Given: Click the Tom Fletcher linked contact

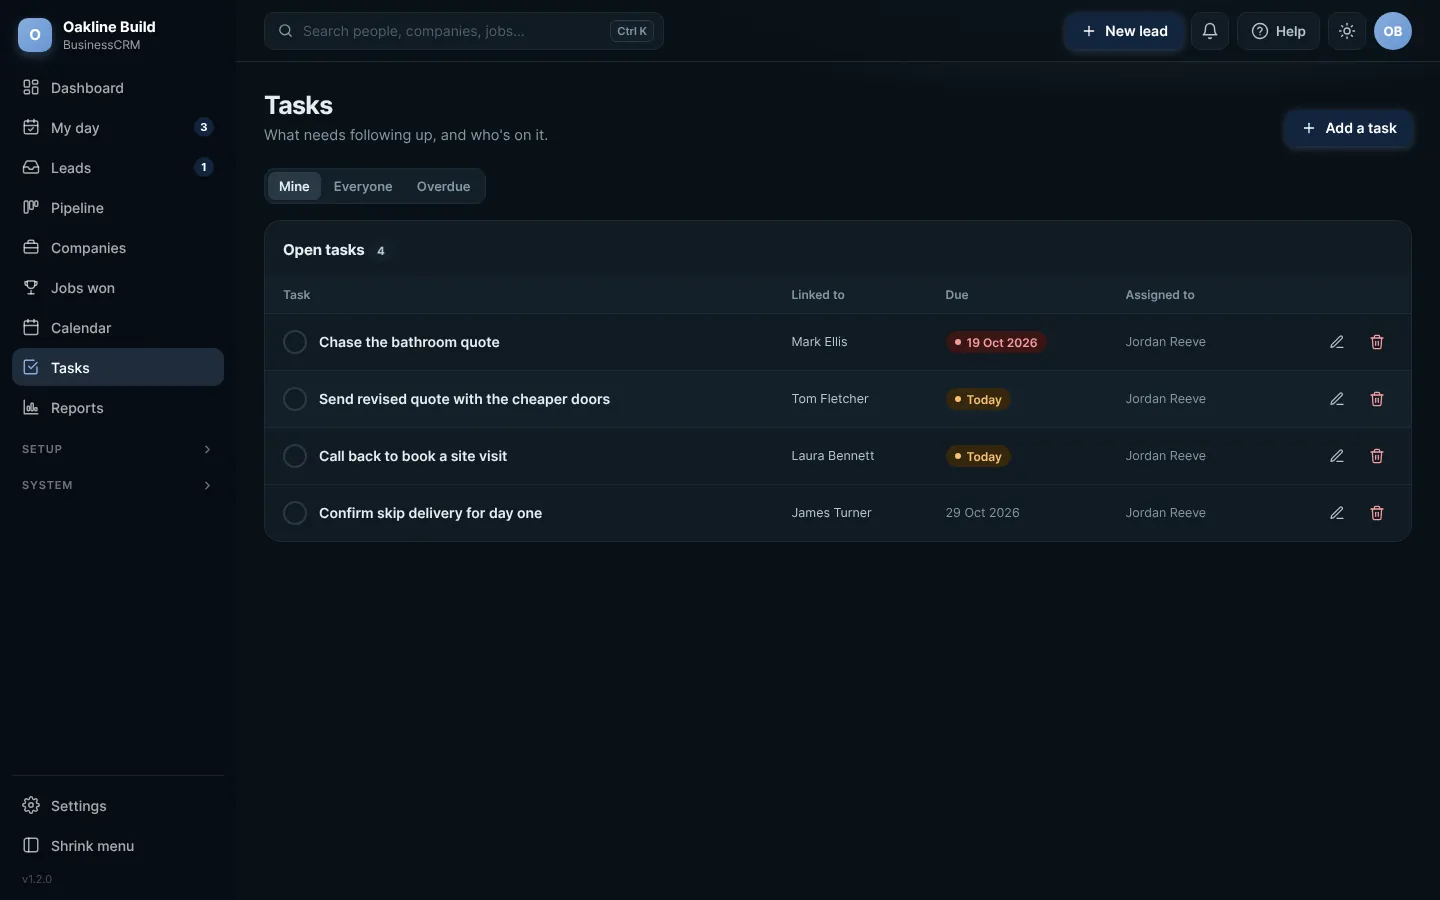Looking at the screenshot, I should coord(830,399).
